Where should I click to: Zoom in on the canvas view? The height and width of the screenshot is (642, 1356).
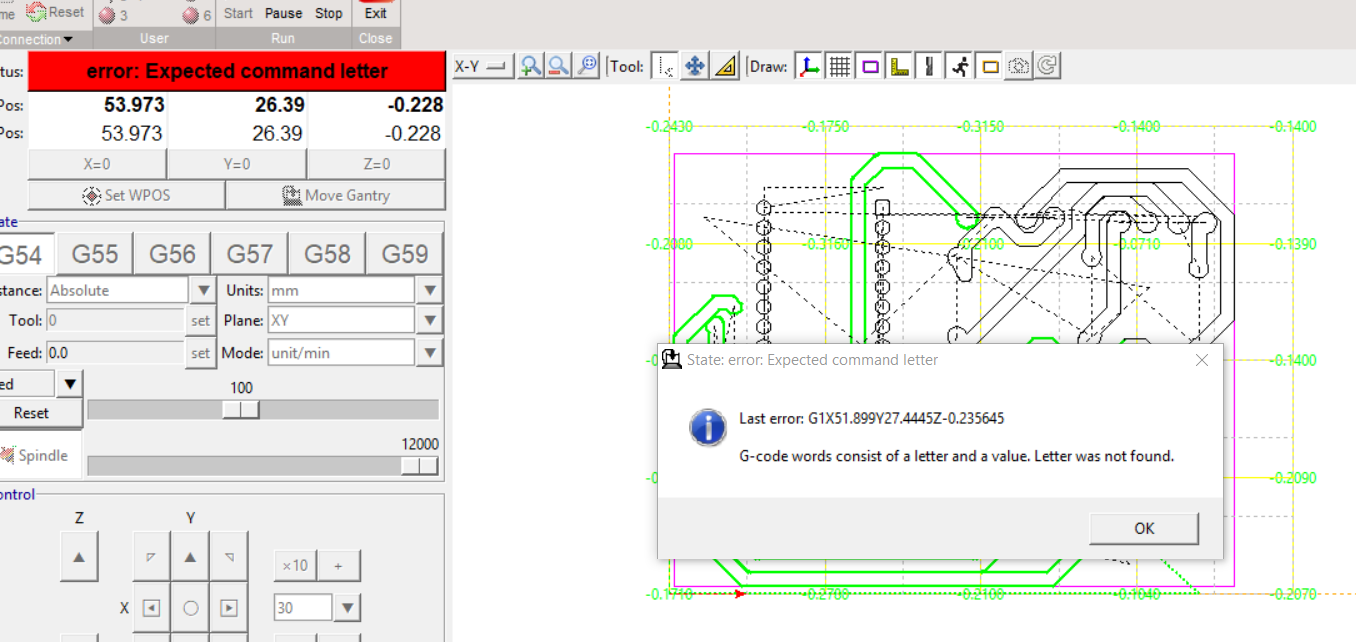531,66
